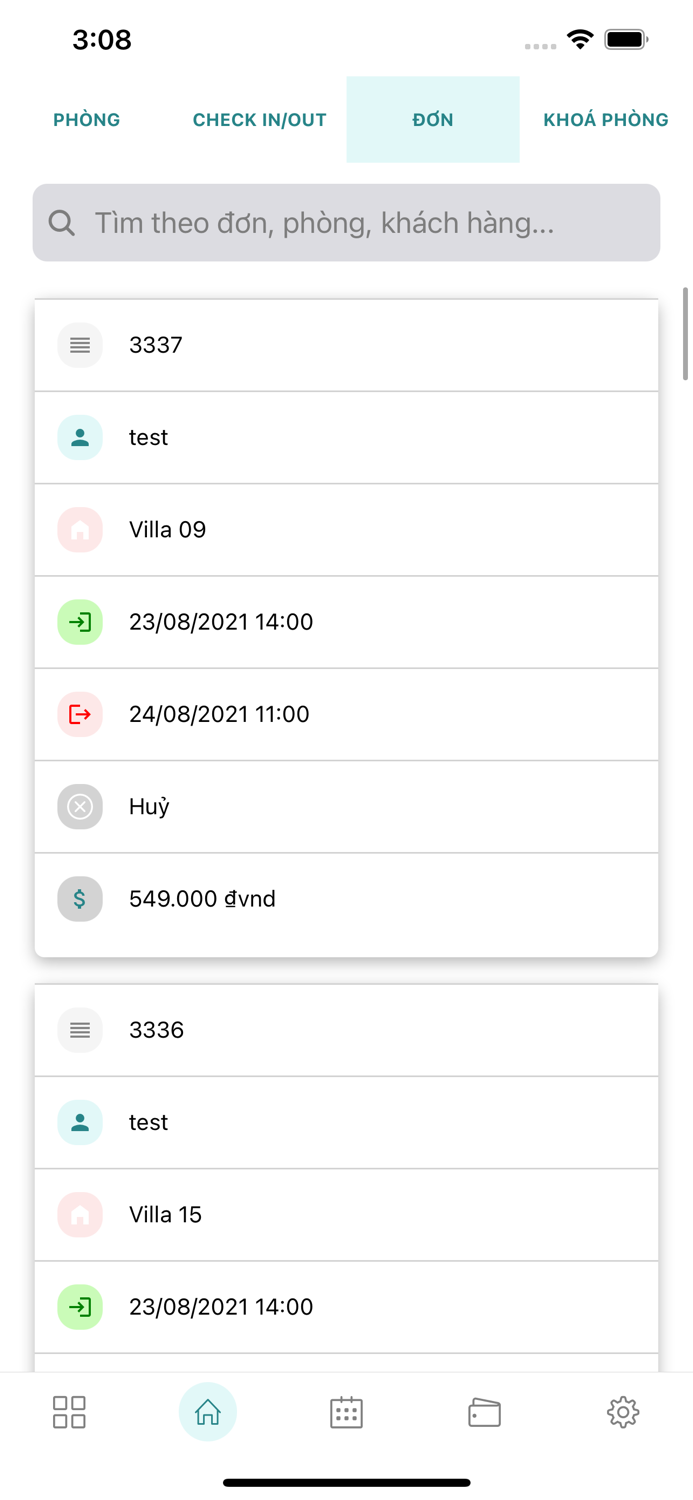Open the KHOÁ PHÒNG tab

tap(605, 120)
